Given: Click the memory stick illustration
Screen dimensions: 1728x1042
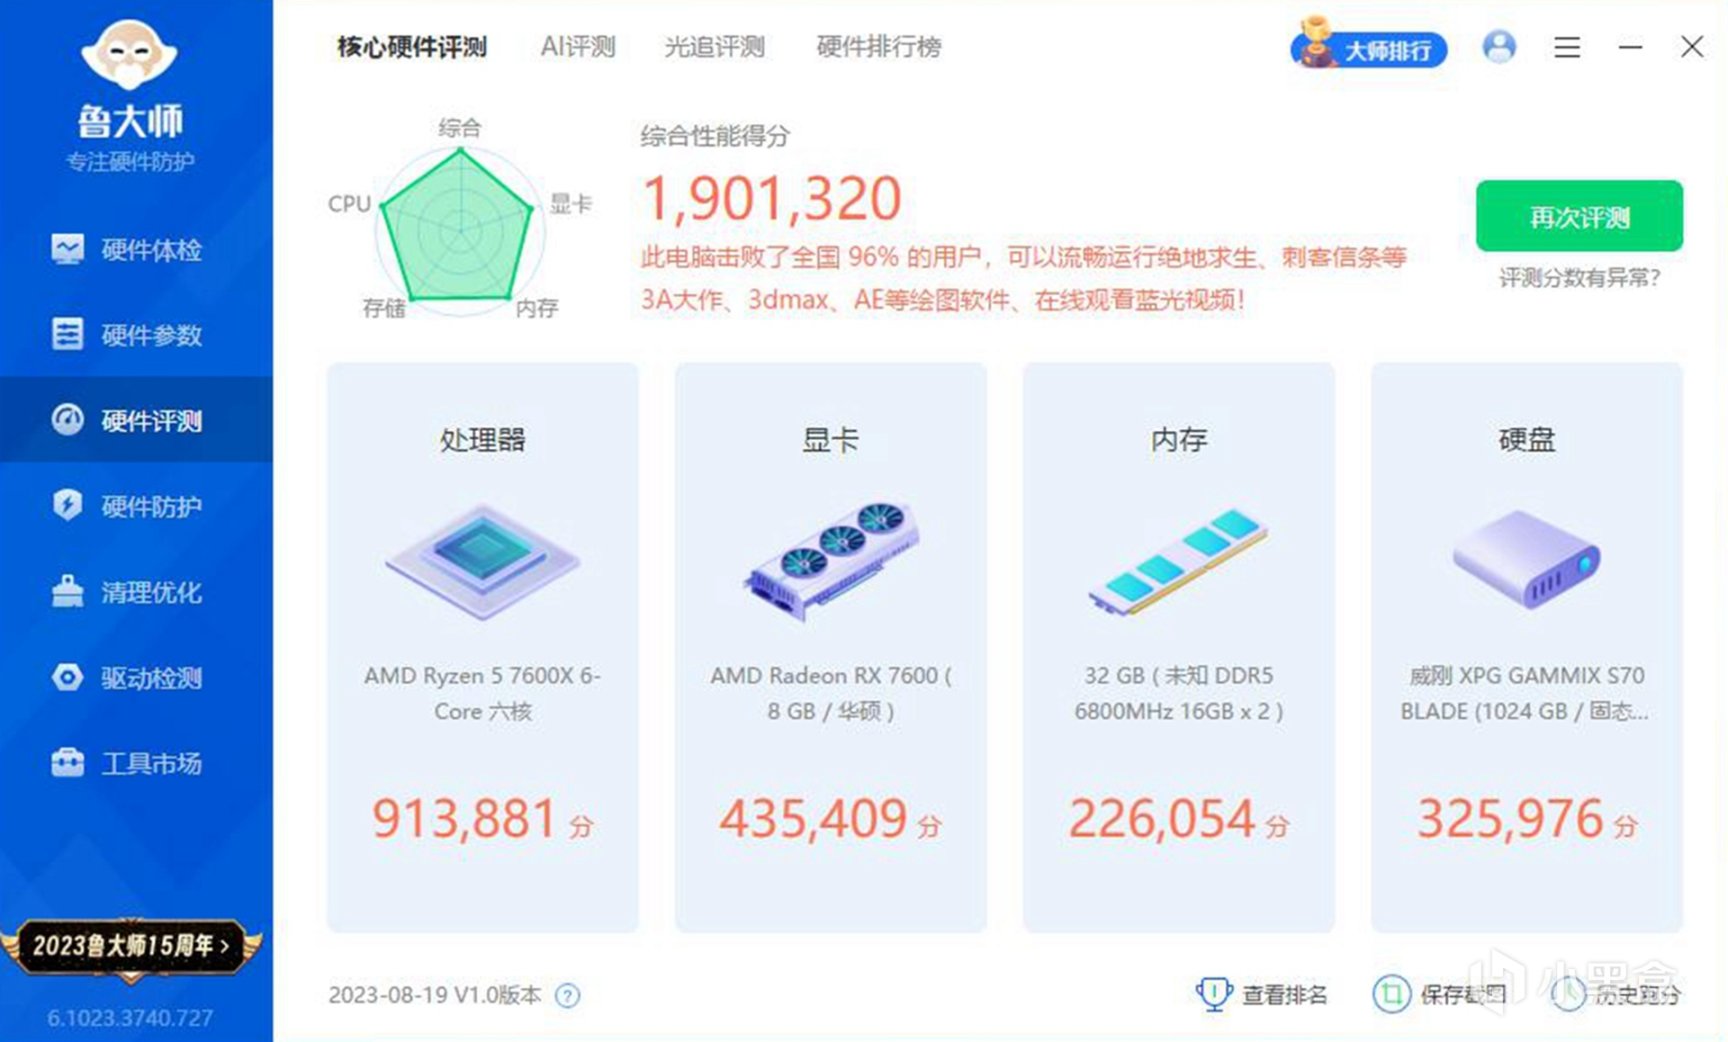Looking at the screenshot, I should pyautogui.click(x=1179, y=560).
